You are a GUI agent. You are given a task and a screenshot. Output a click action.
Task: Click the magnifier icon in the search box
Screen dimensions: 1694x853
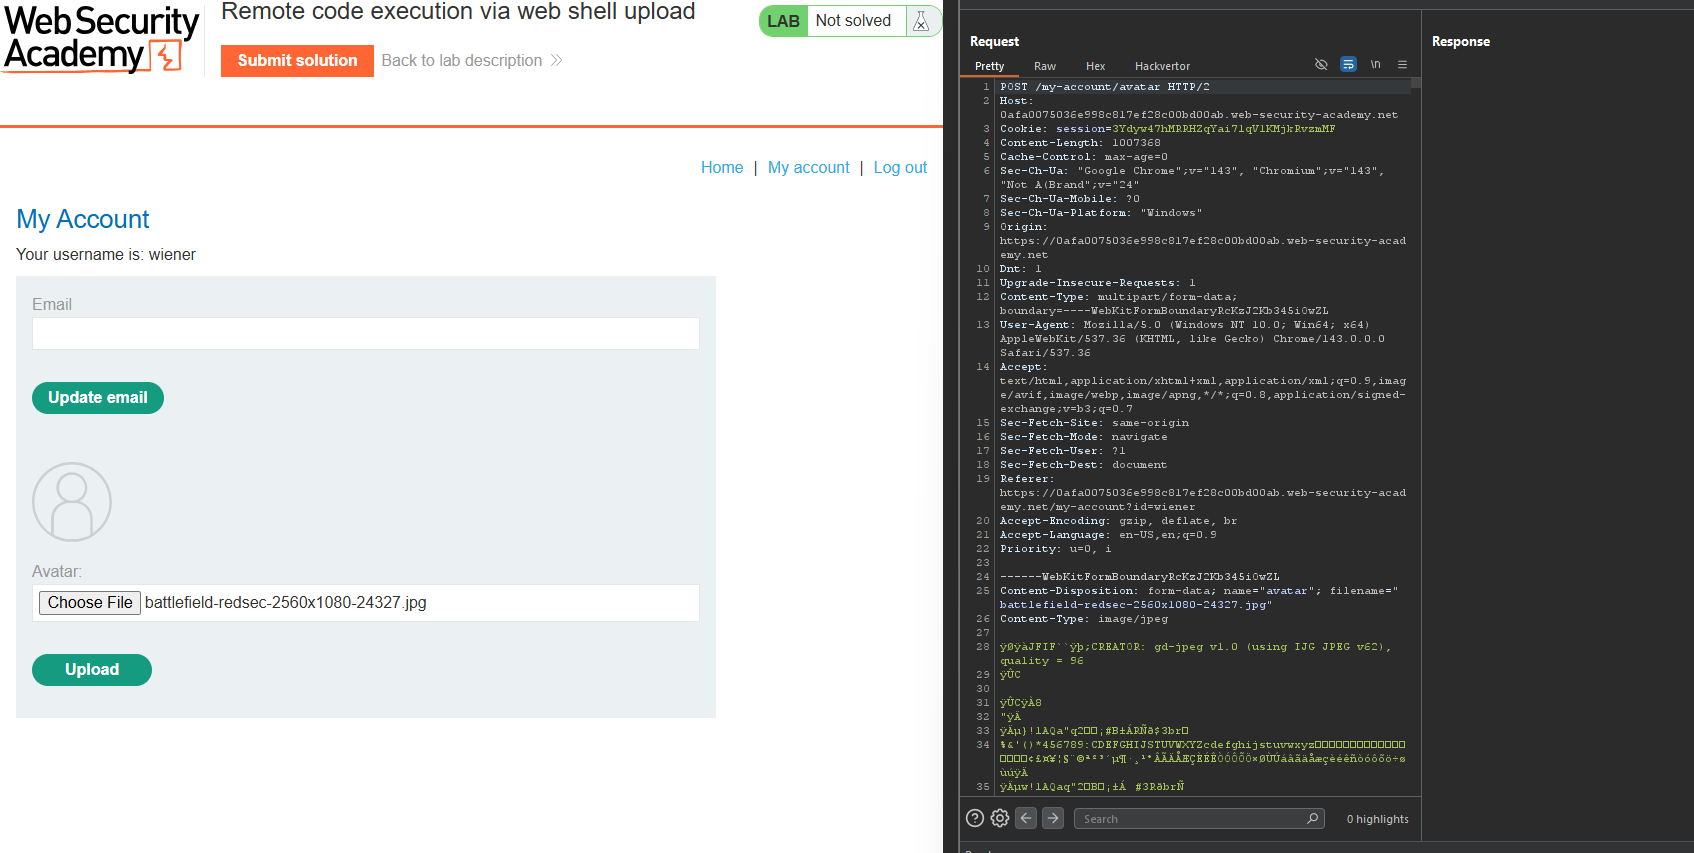(1312, 818)
